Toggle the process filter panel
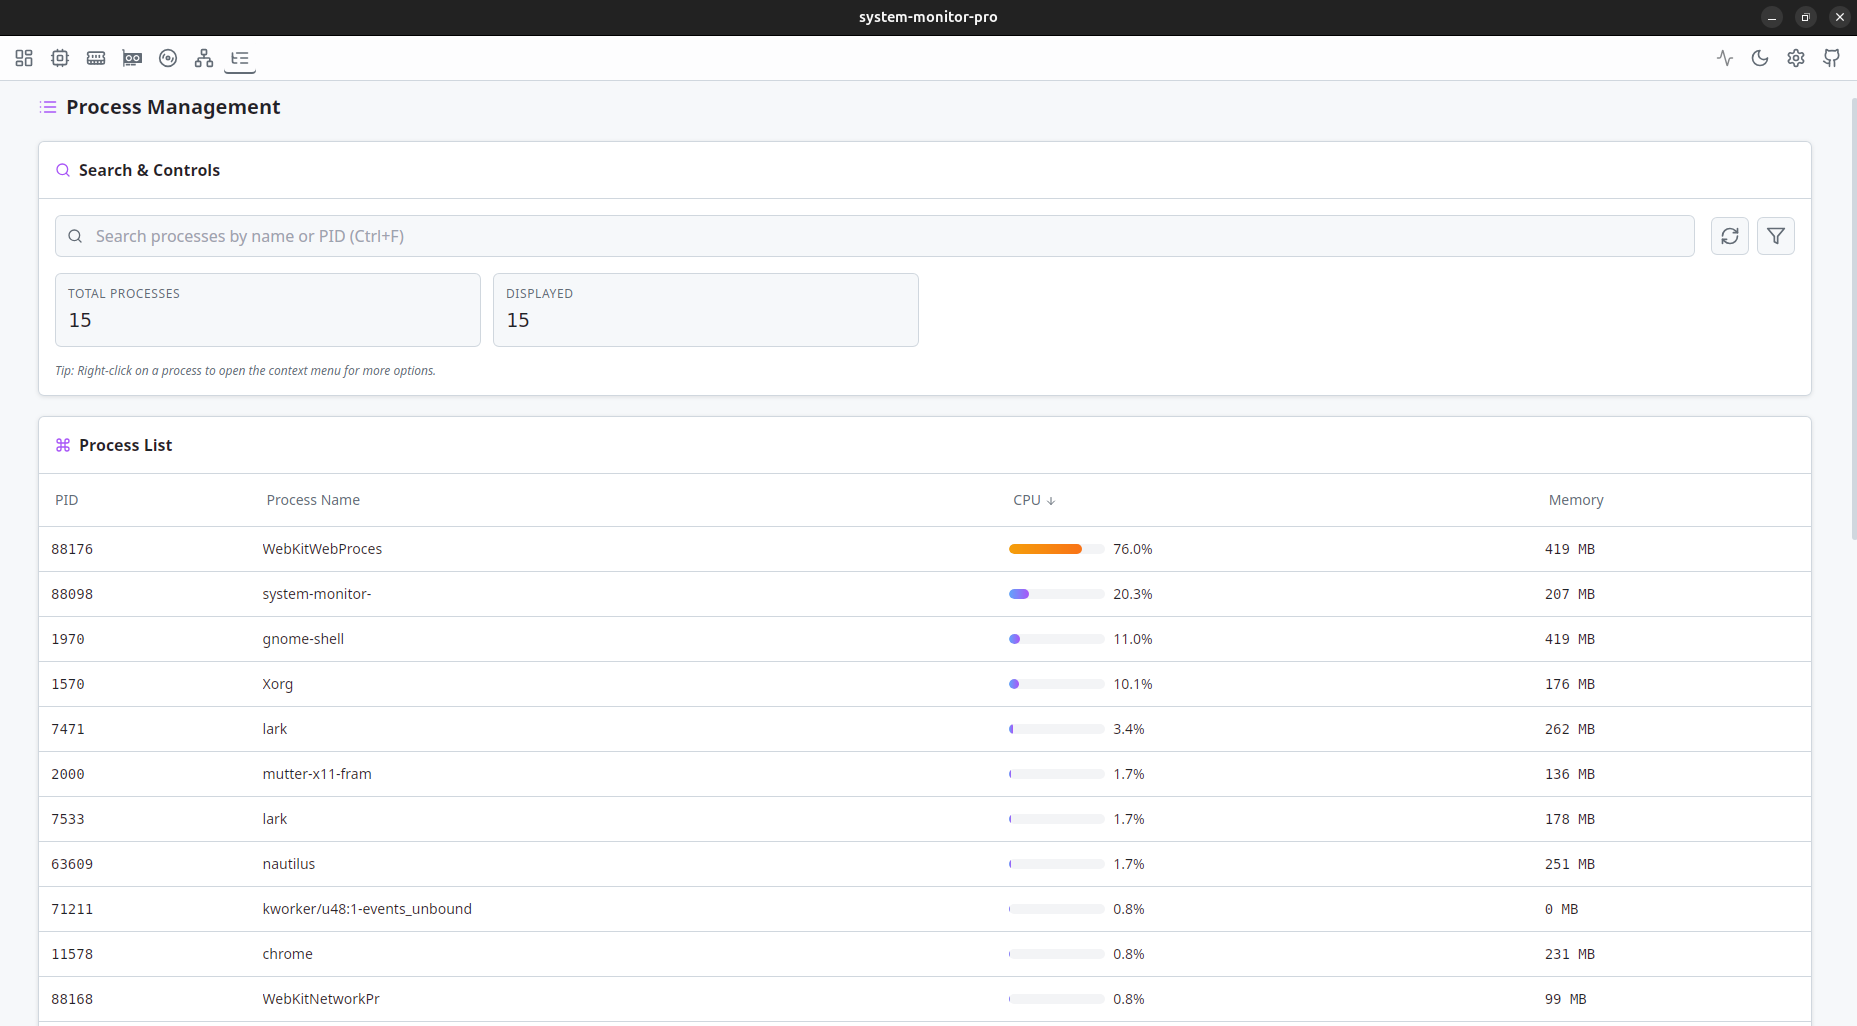 tap(1776, 236)
